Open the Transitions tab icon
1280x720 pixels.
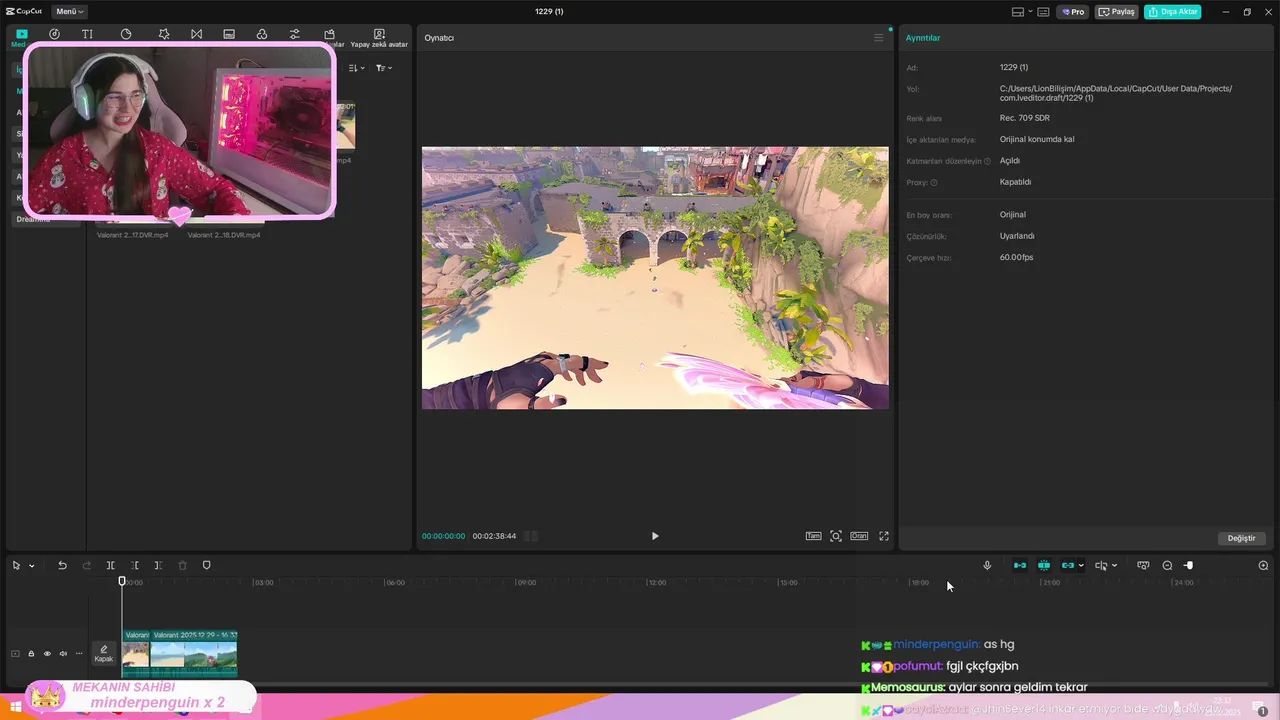[x=196, y=34]
